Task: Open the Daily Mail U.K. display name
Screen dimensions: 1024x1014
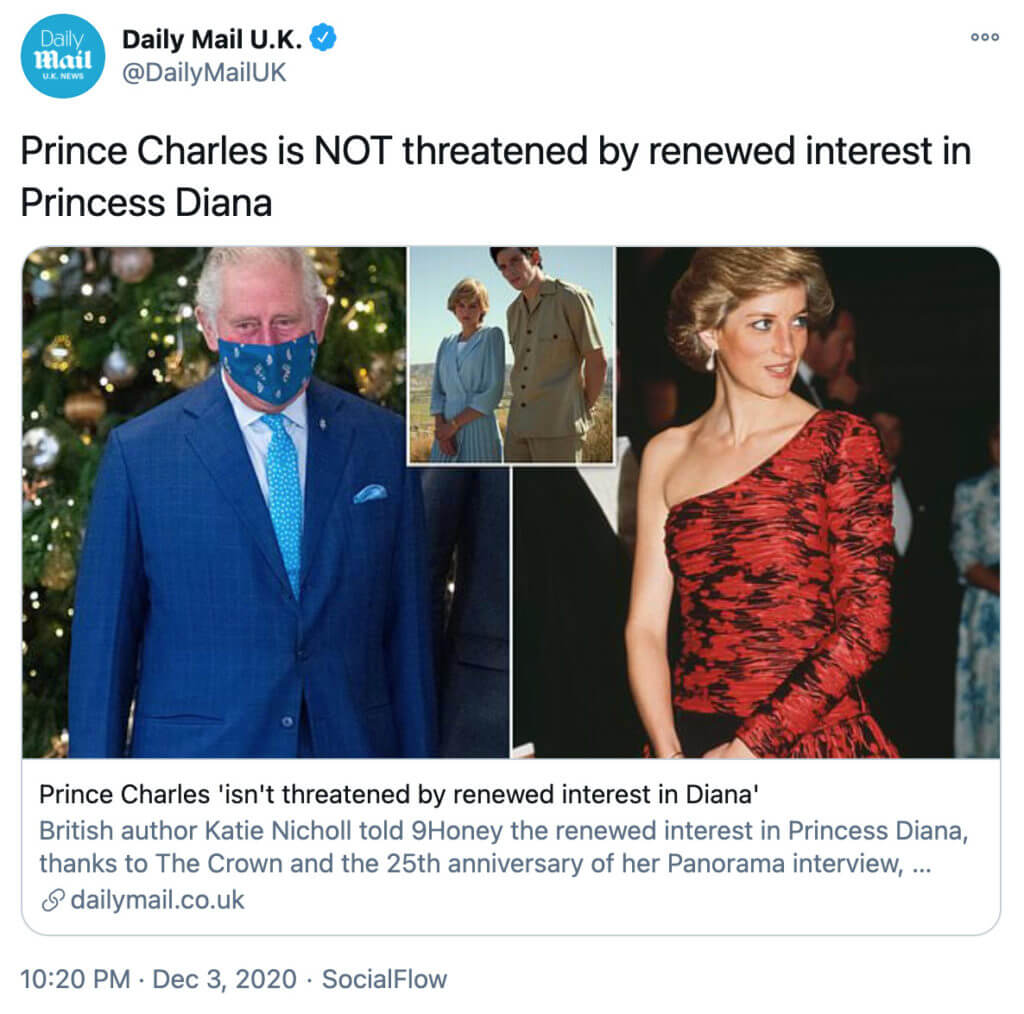Action: [214, 39]
